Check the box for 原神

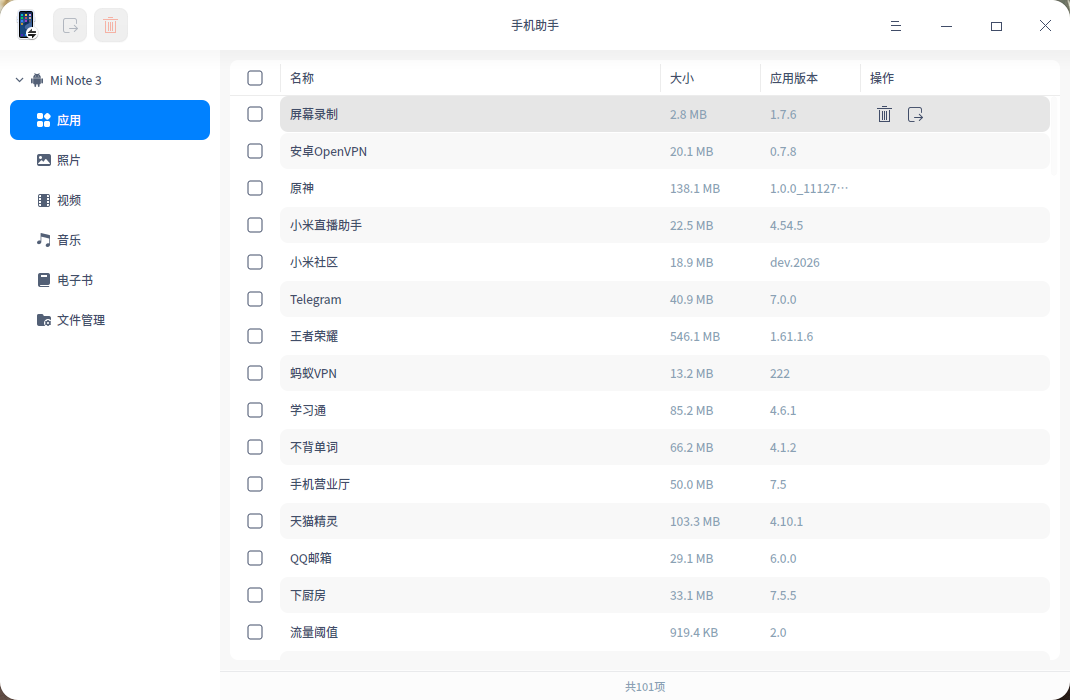(255, 188)
